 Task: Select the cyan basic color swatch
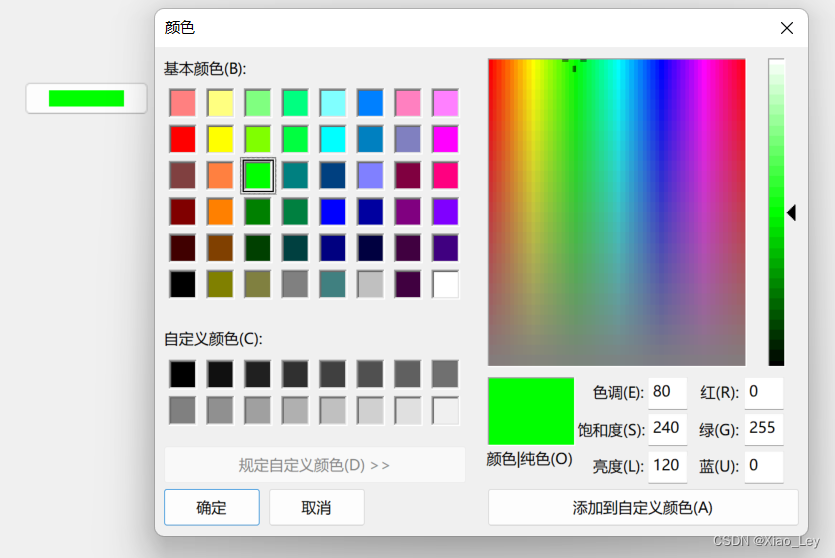[x=333, y=139]
